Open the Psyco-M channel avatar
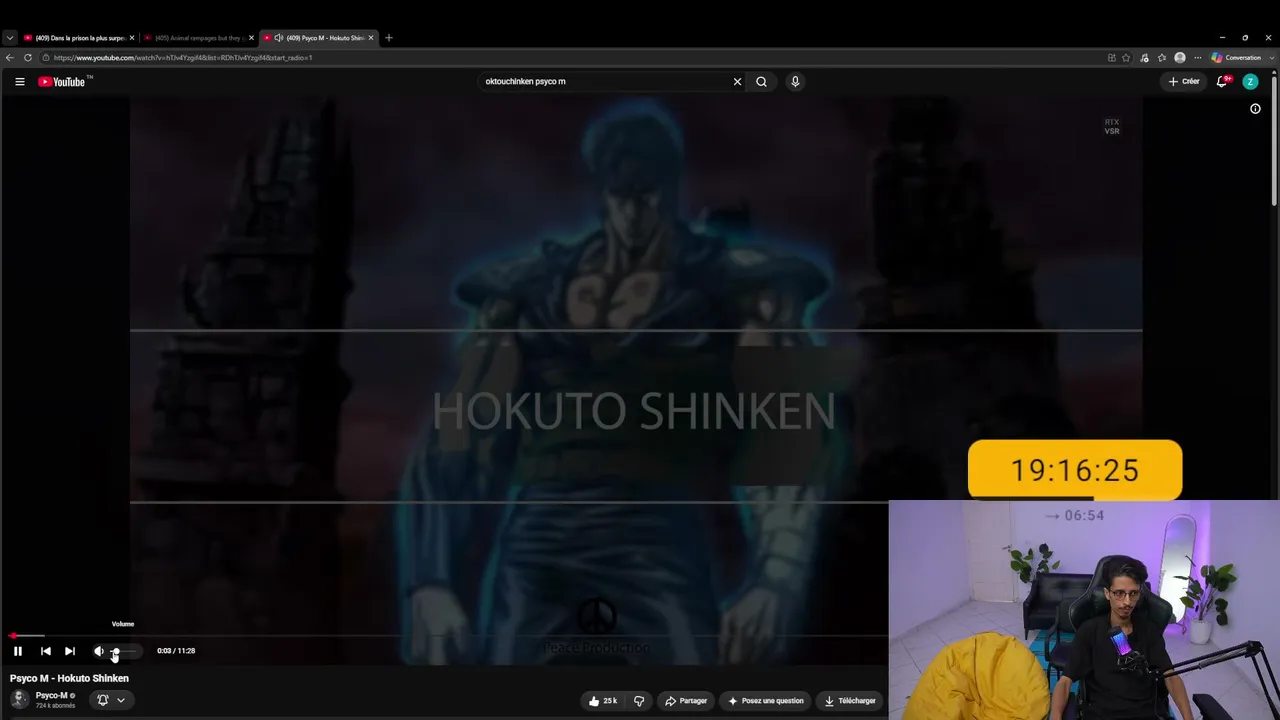Viewport: 1280px width, 720px height. pos(19,699)
